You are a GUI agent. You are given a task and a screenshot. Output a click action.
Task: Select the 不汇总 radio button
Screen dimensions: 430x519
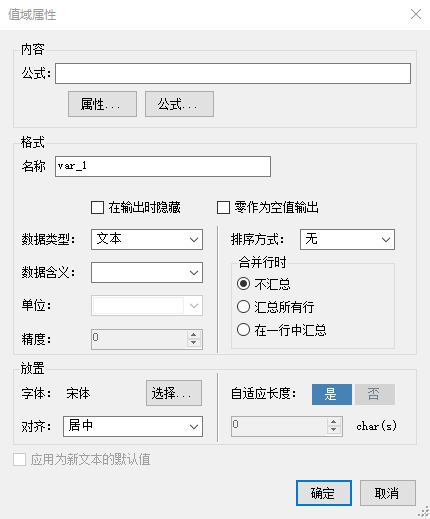[243, 284]
